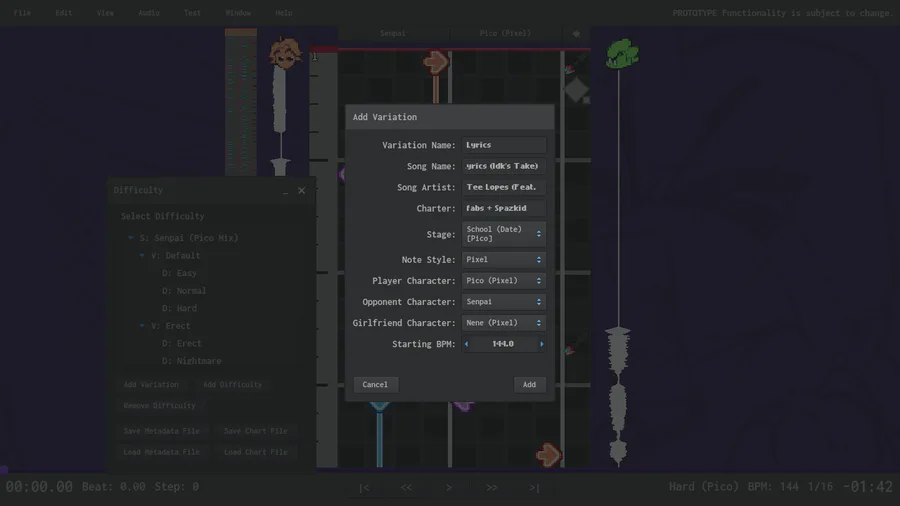Click the green Pico player icon
Screen dimensions: 900x506
click(x=622, y=54)
